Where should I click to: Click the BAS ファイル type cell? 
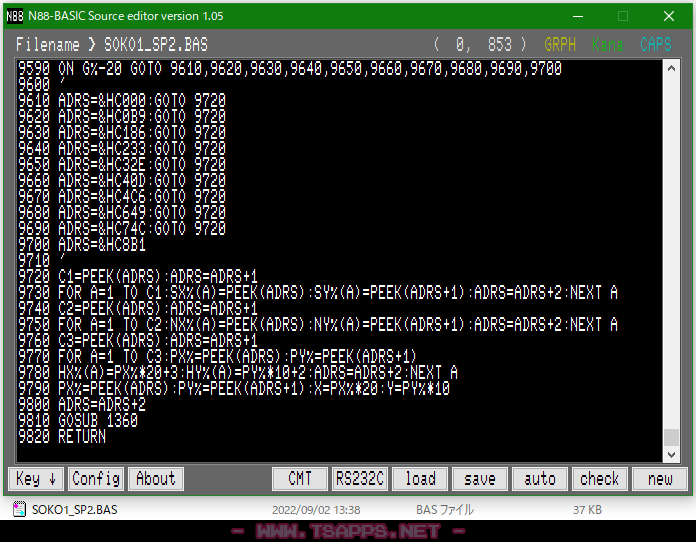[x=445, y=510]
